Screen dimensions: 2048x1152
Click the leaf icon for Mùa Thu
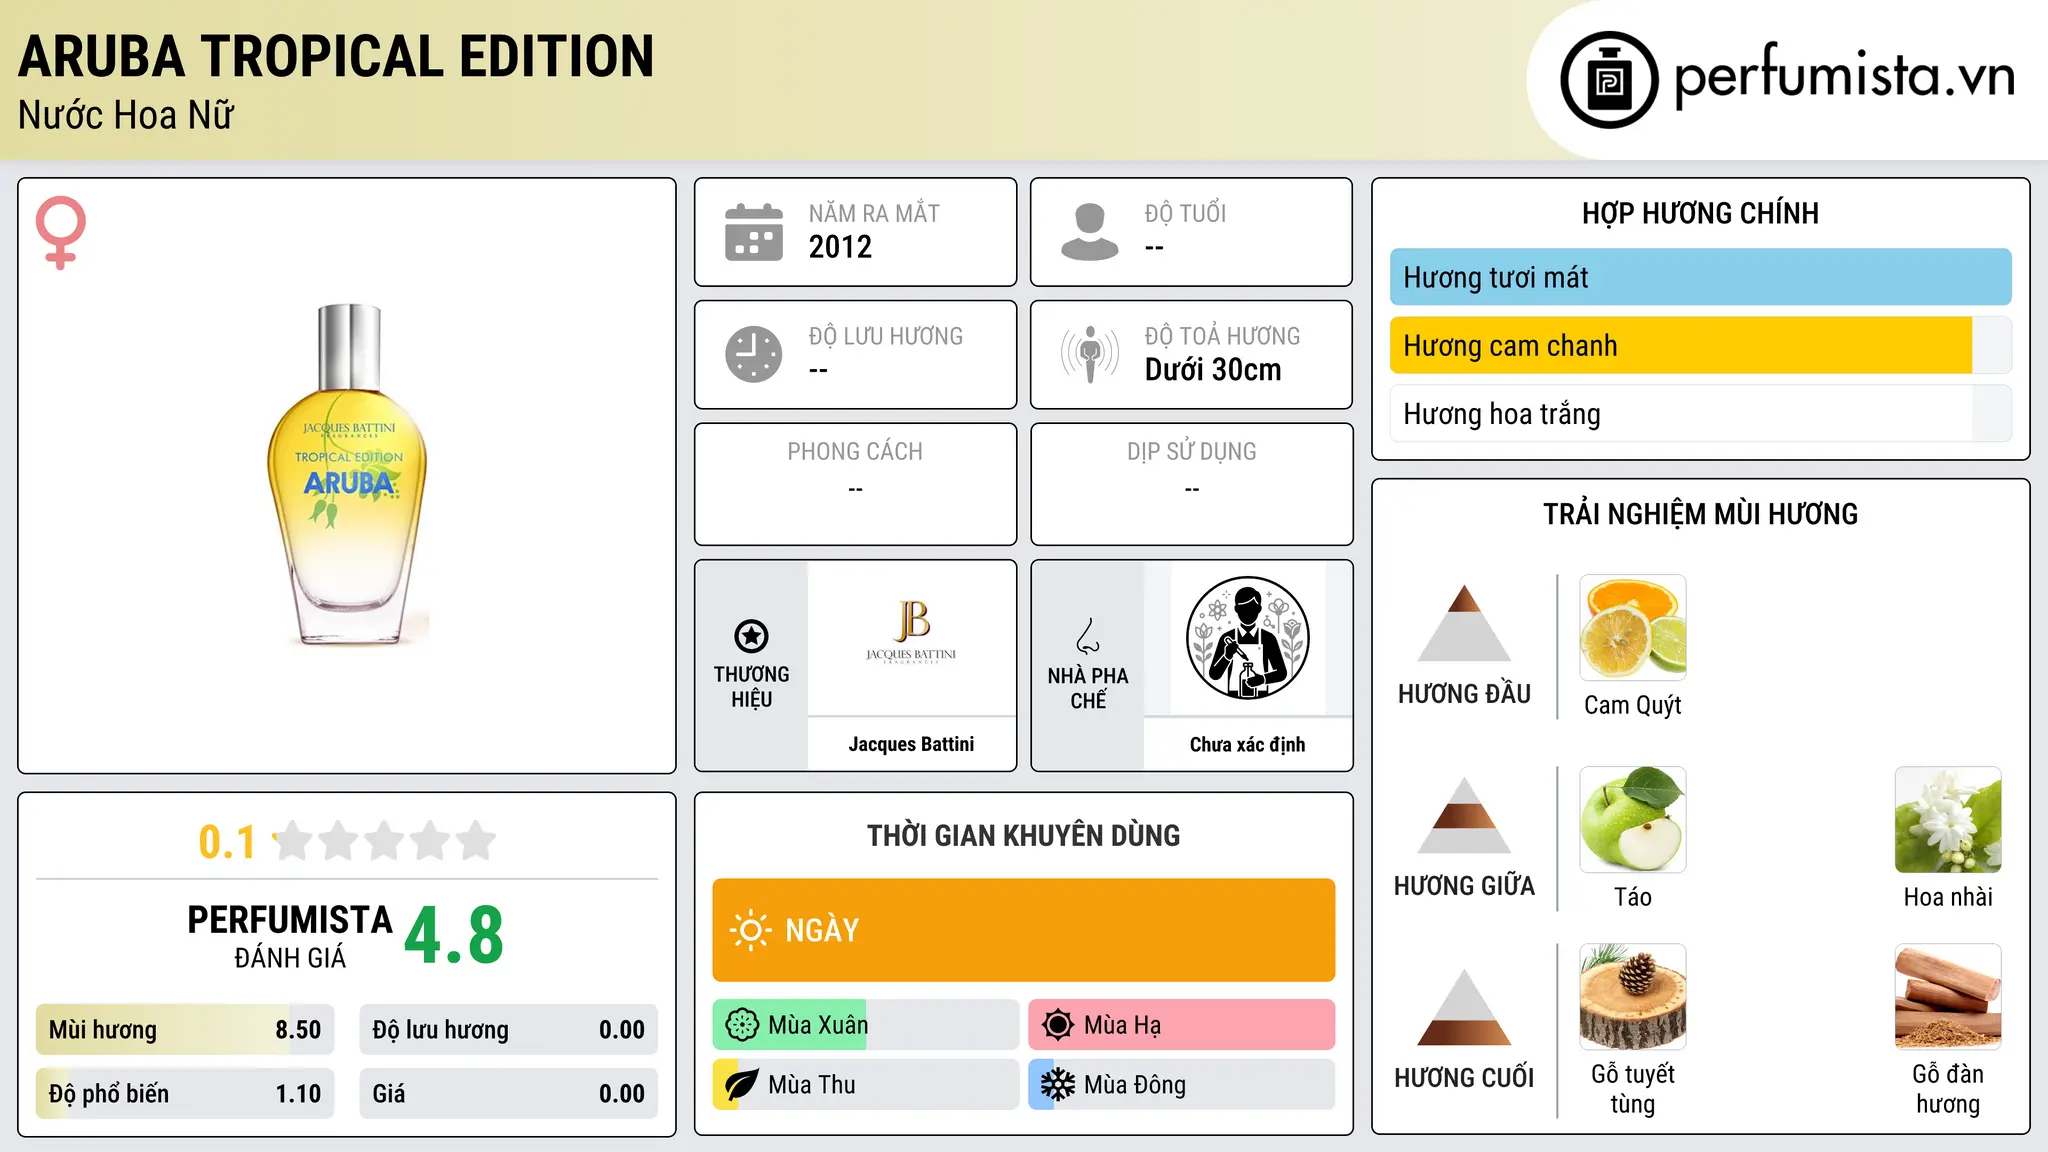pyautogui.click(x=742, y=1085)
